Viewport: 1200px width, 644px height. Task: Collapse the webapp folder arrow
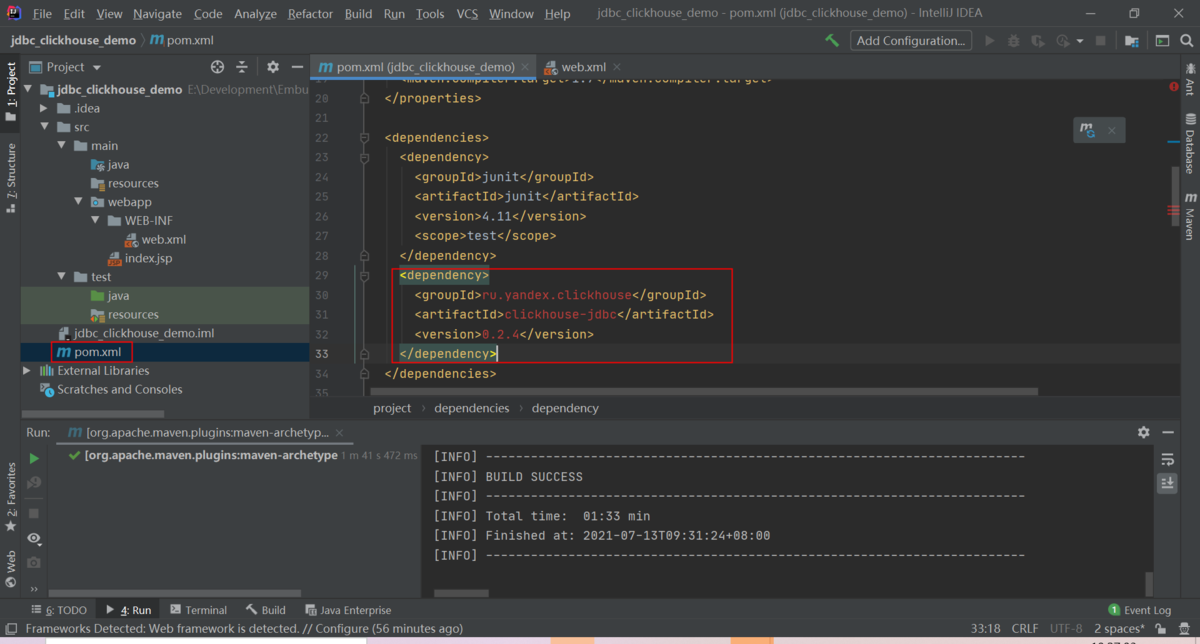pos(78,202)
